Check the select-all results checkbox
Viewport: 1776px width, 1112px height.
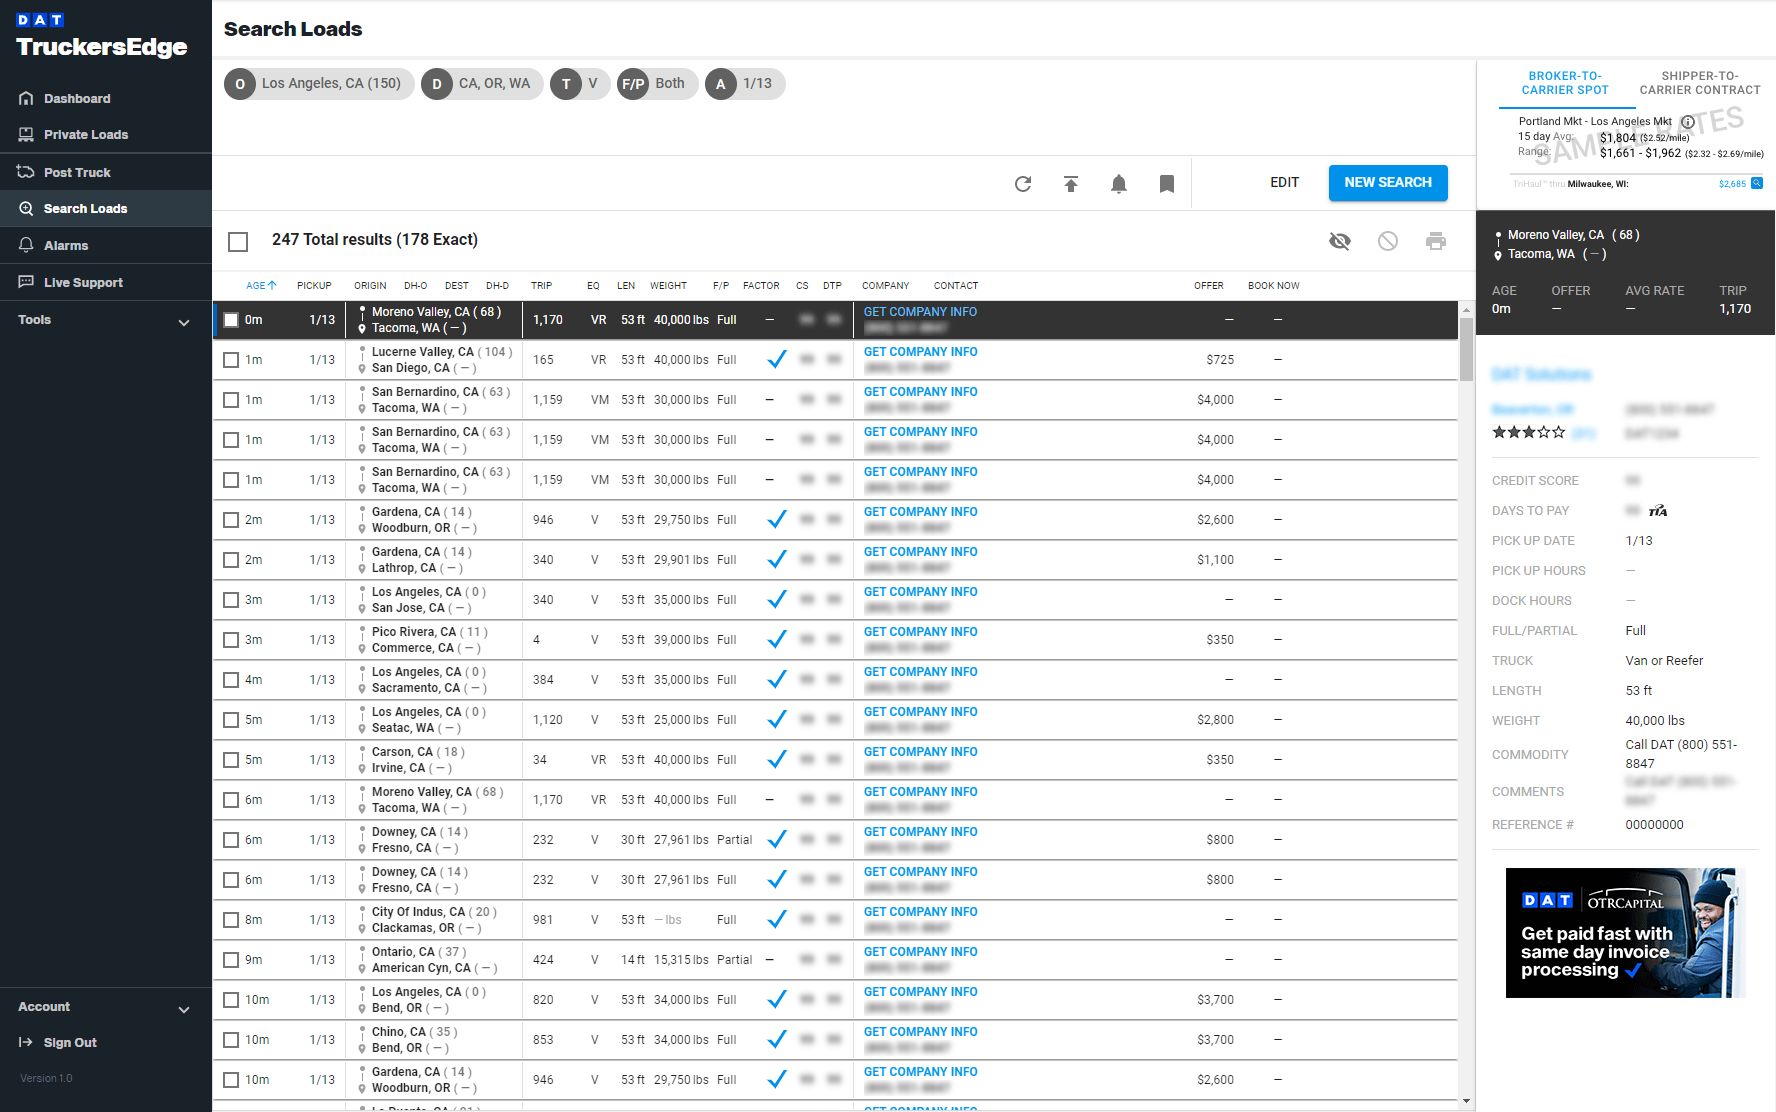click(x=238, y=241)
